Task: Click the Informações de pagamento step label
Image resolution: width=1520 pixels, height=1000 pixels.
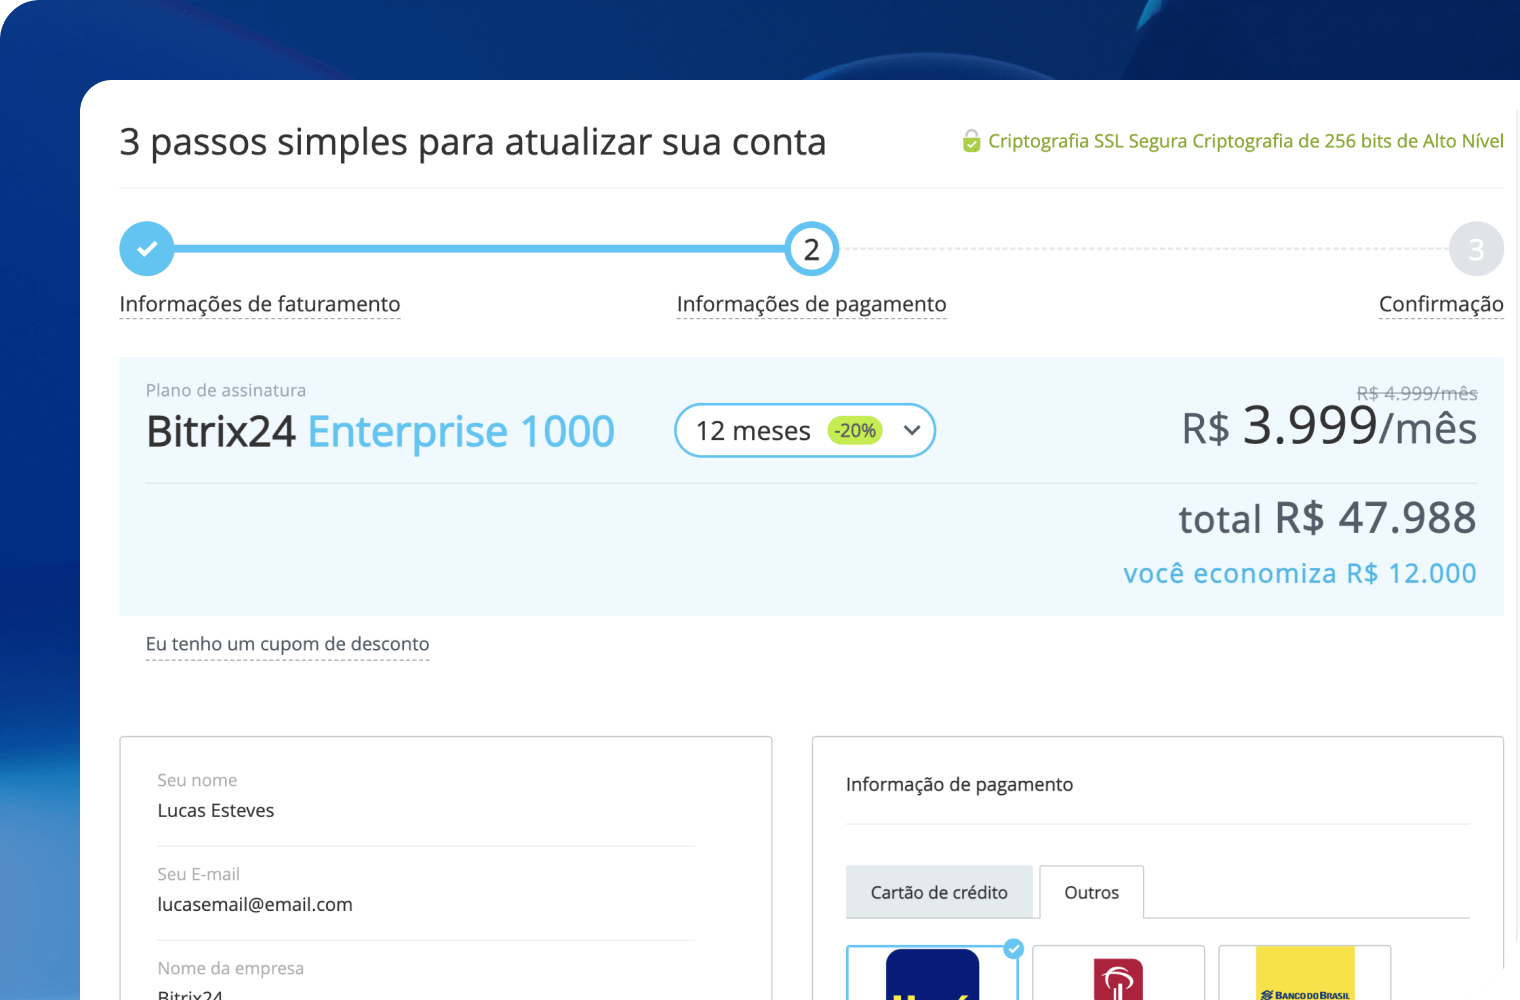Action: [x=811, y=304]
